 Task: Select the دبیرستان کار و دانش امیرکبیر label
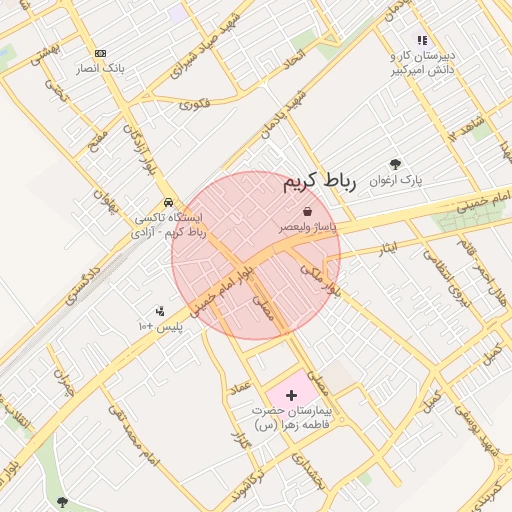click(423, 63)
